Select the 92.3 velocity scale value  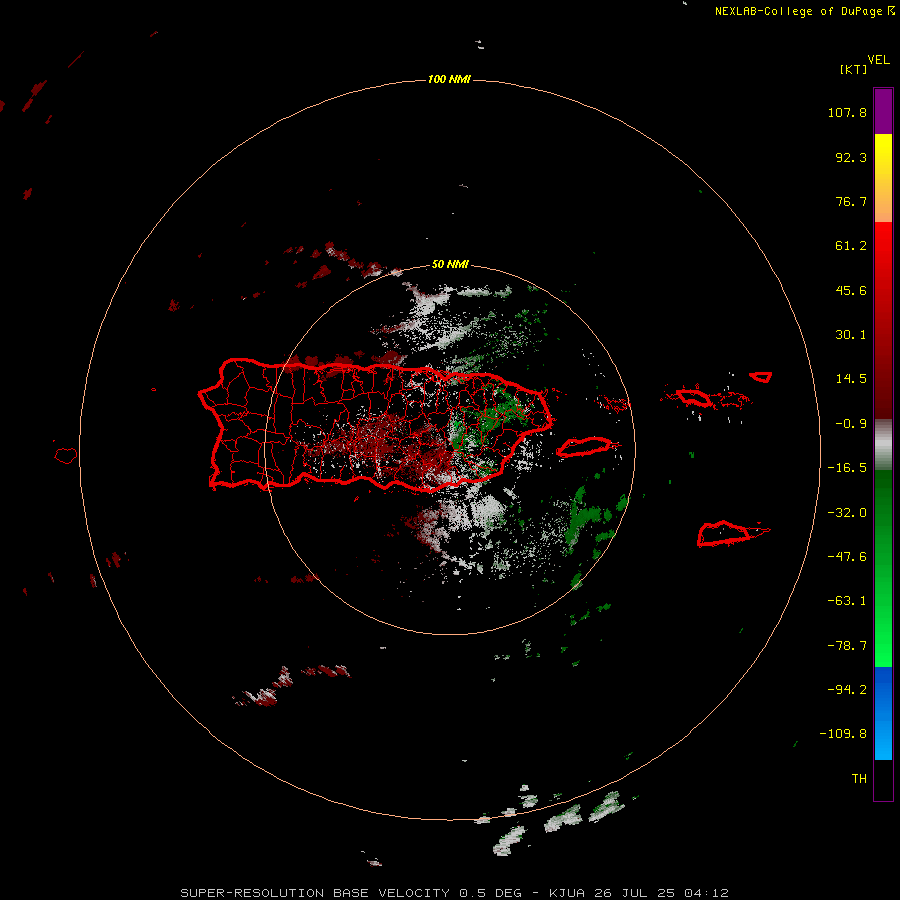[x=851, y=157]
